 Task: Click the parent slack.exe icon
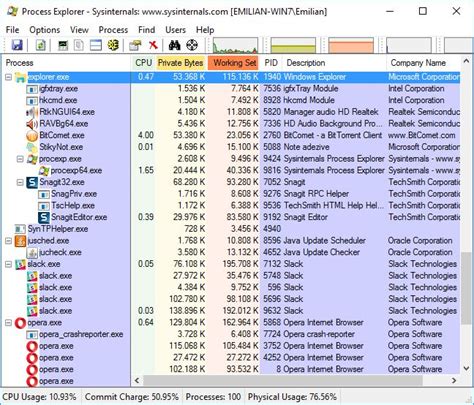coord(20,264)
